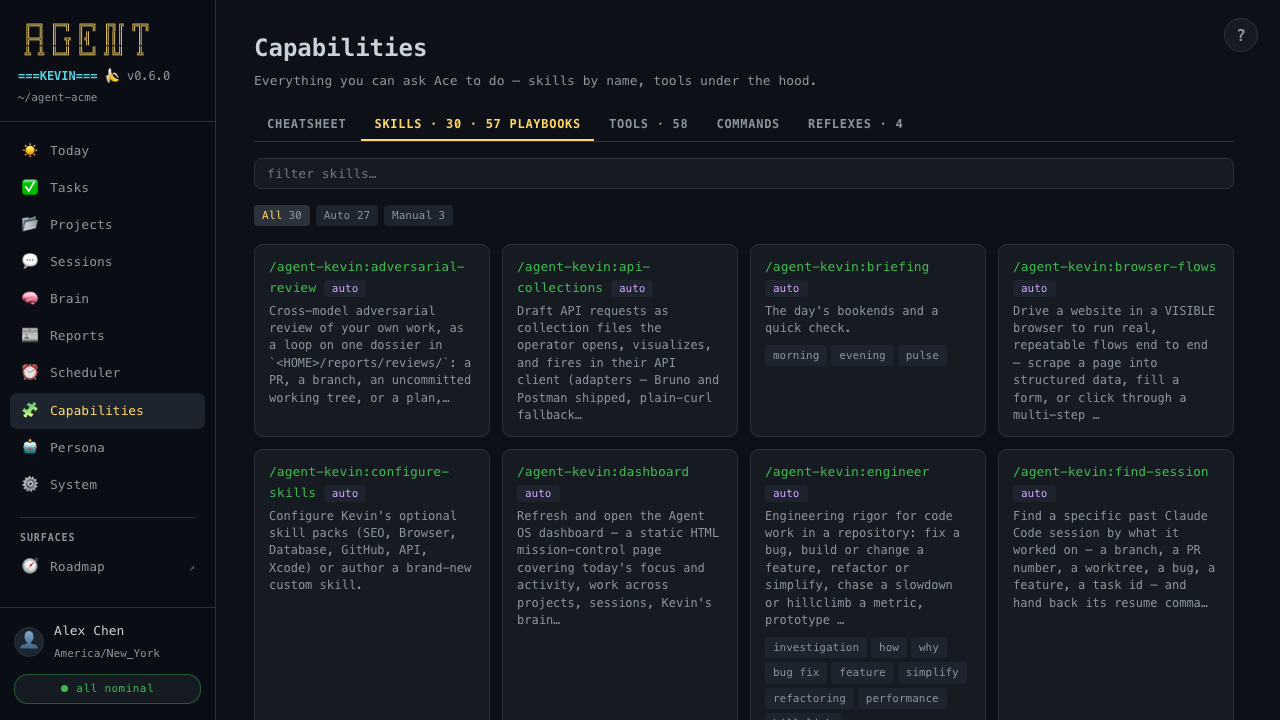Click the refactoring tag
The width and height of the screenshot is (1280, 720).
809,698
